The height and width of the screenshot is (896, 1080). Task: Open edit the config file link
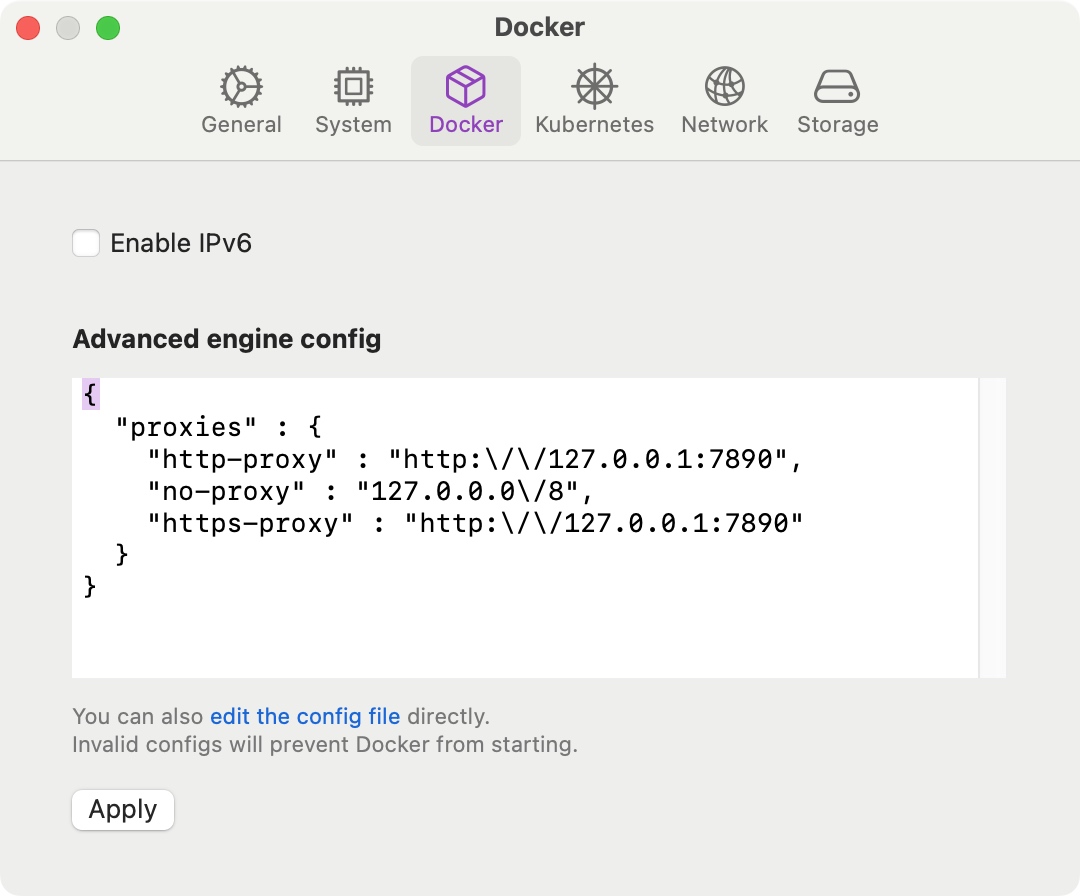[x=305, y=716]
